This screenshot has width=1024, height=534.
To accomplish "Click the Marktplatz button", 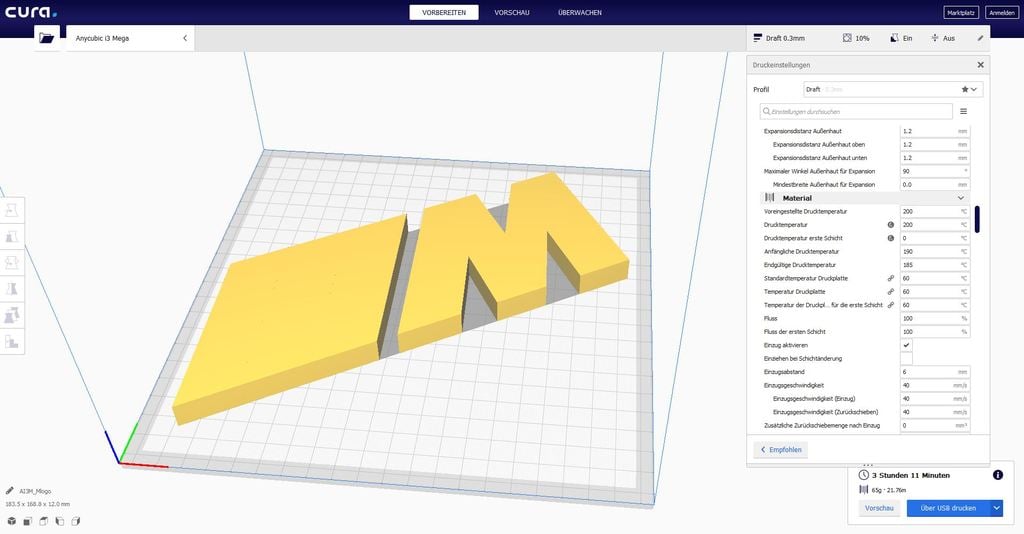I will click(x=961, y=13).
